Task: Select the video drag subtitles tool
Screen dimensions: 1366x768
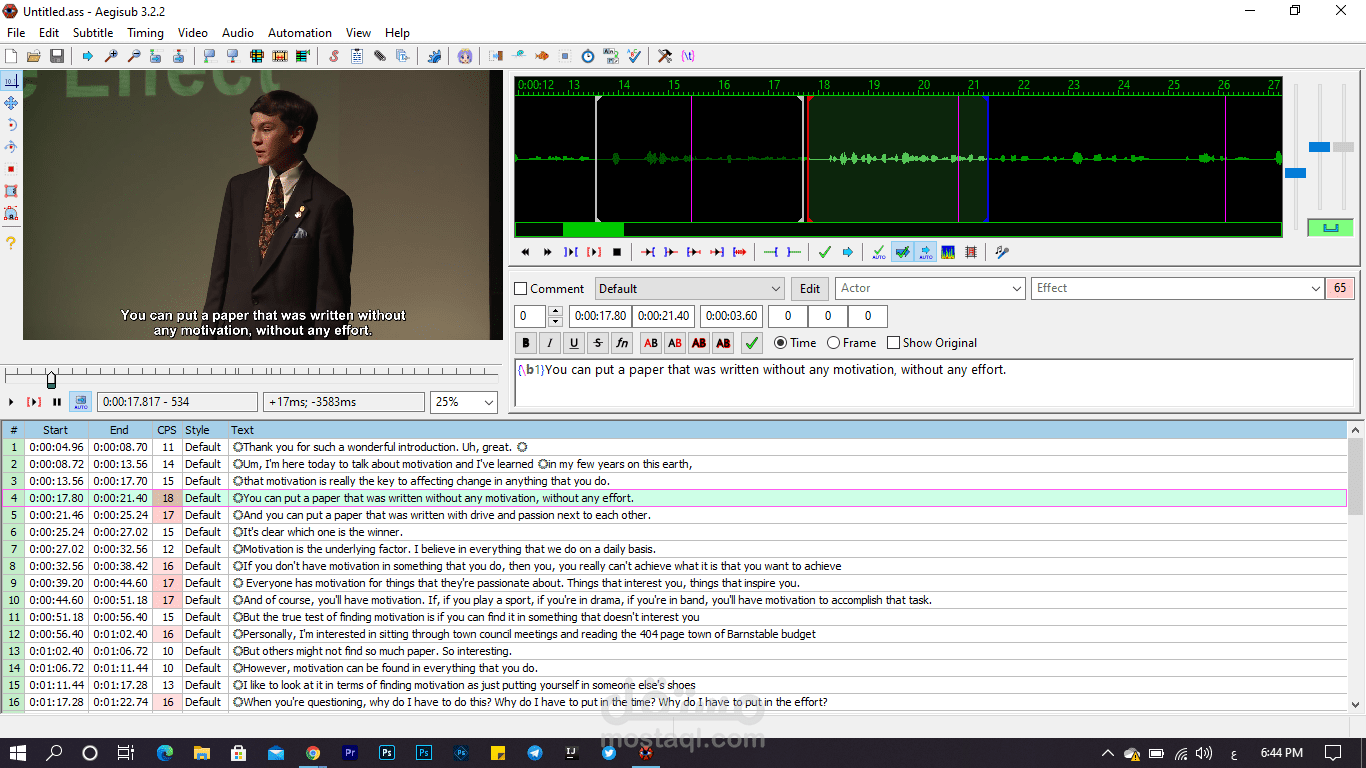Action: 11,103
